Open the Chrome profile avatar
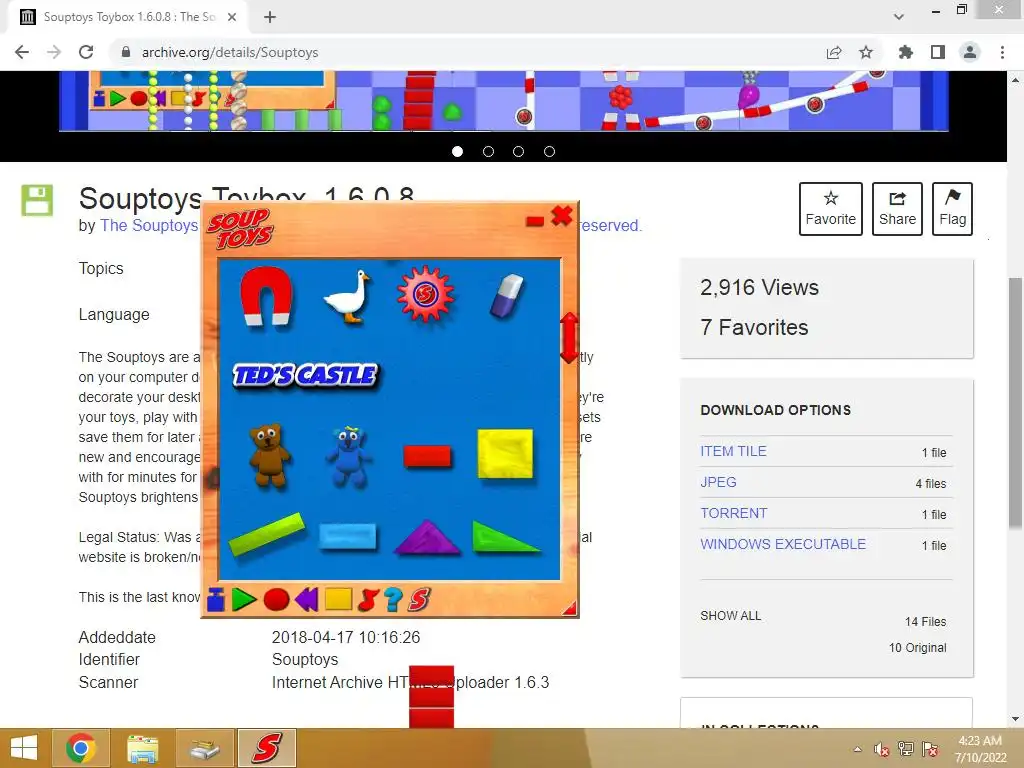The height and width of the screenshot is (768, 1024). [x=970, y=52]
